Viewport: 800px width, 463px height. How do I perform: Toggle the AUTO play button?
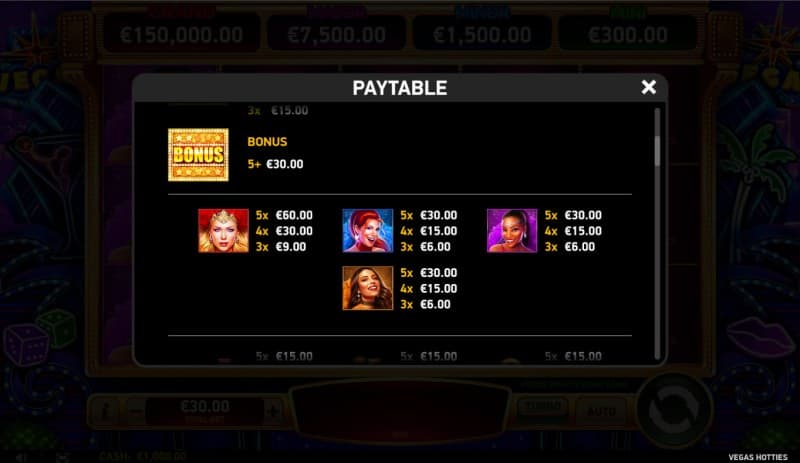pos(601,410)
